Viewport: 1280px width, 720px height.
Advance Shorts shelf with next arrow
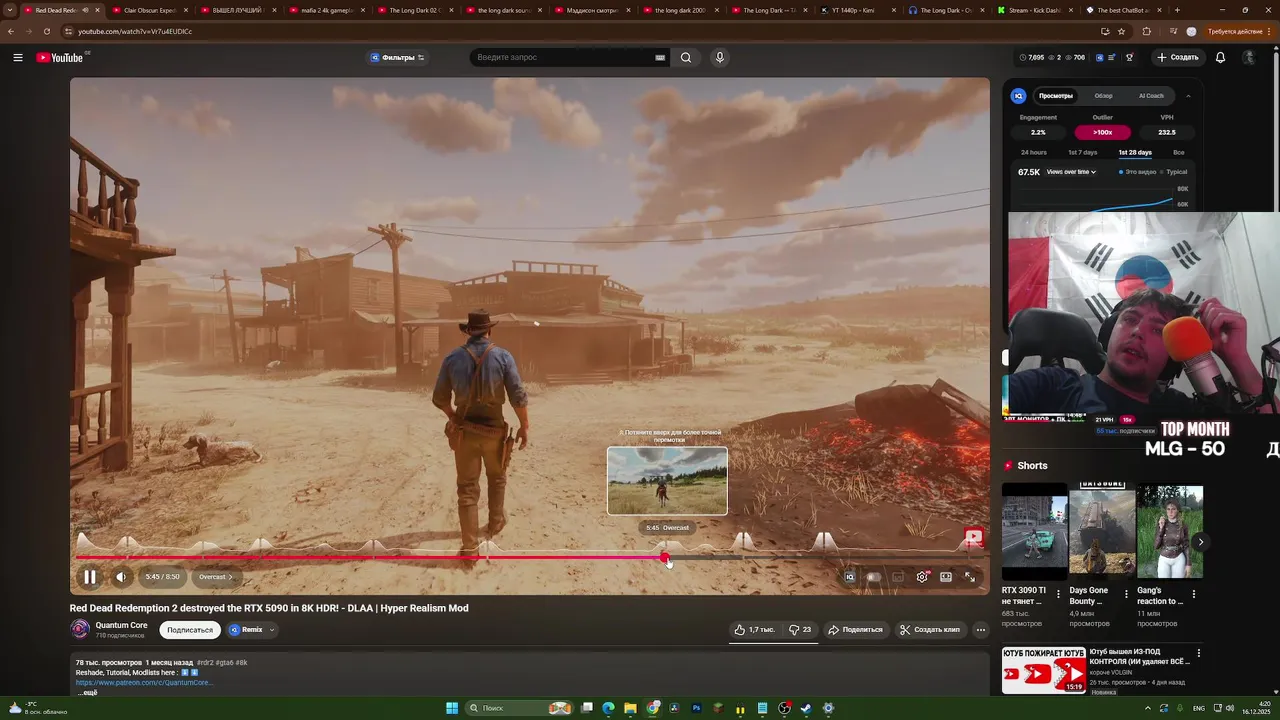tap(1201, 542)
